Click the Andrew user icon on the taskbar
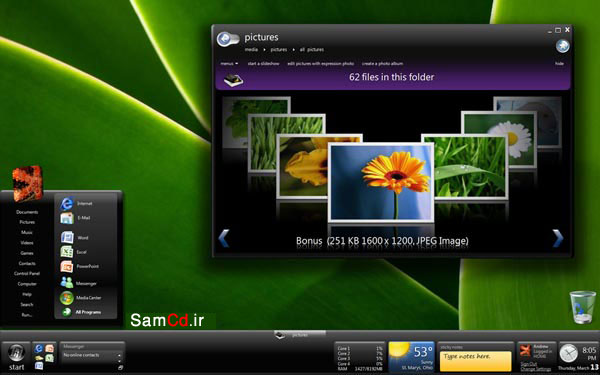Image resolution: width=600 pixels, height=375 pixels. 525,351
